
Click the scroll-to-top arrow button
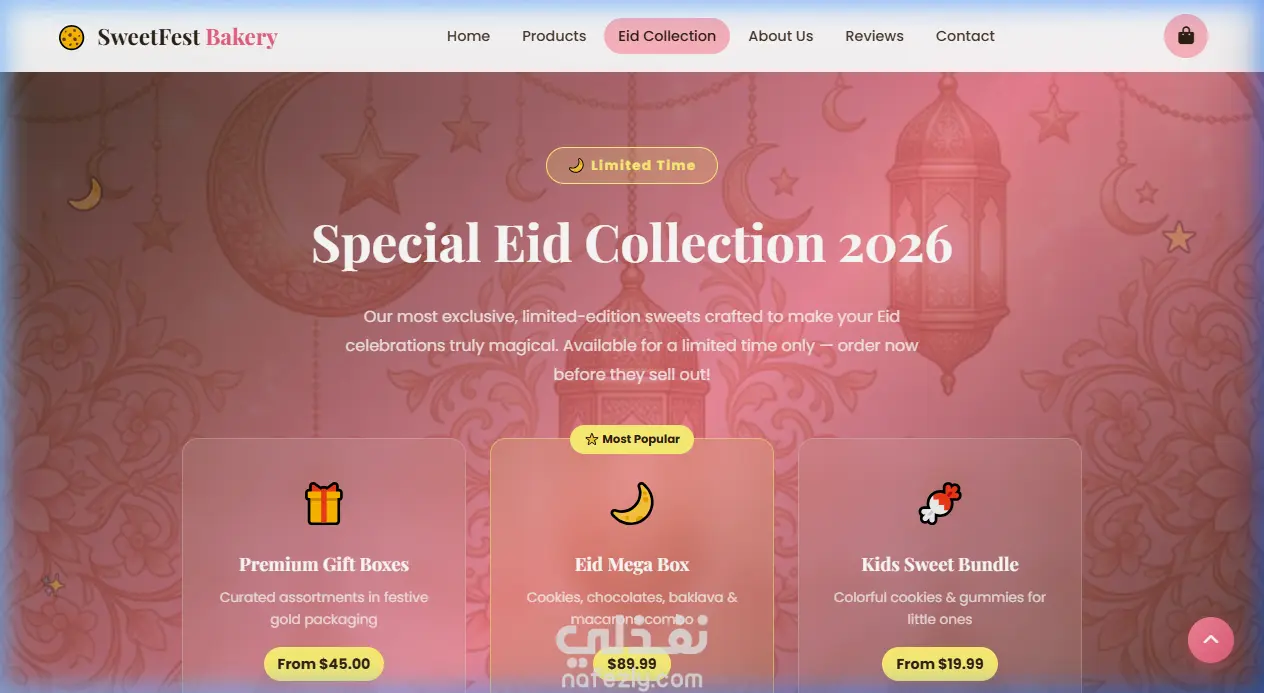pos(1210,640)
